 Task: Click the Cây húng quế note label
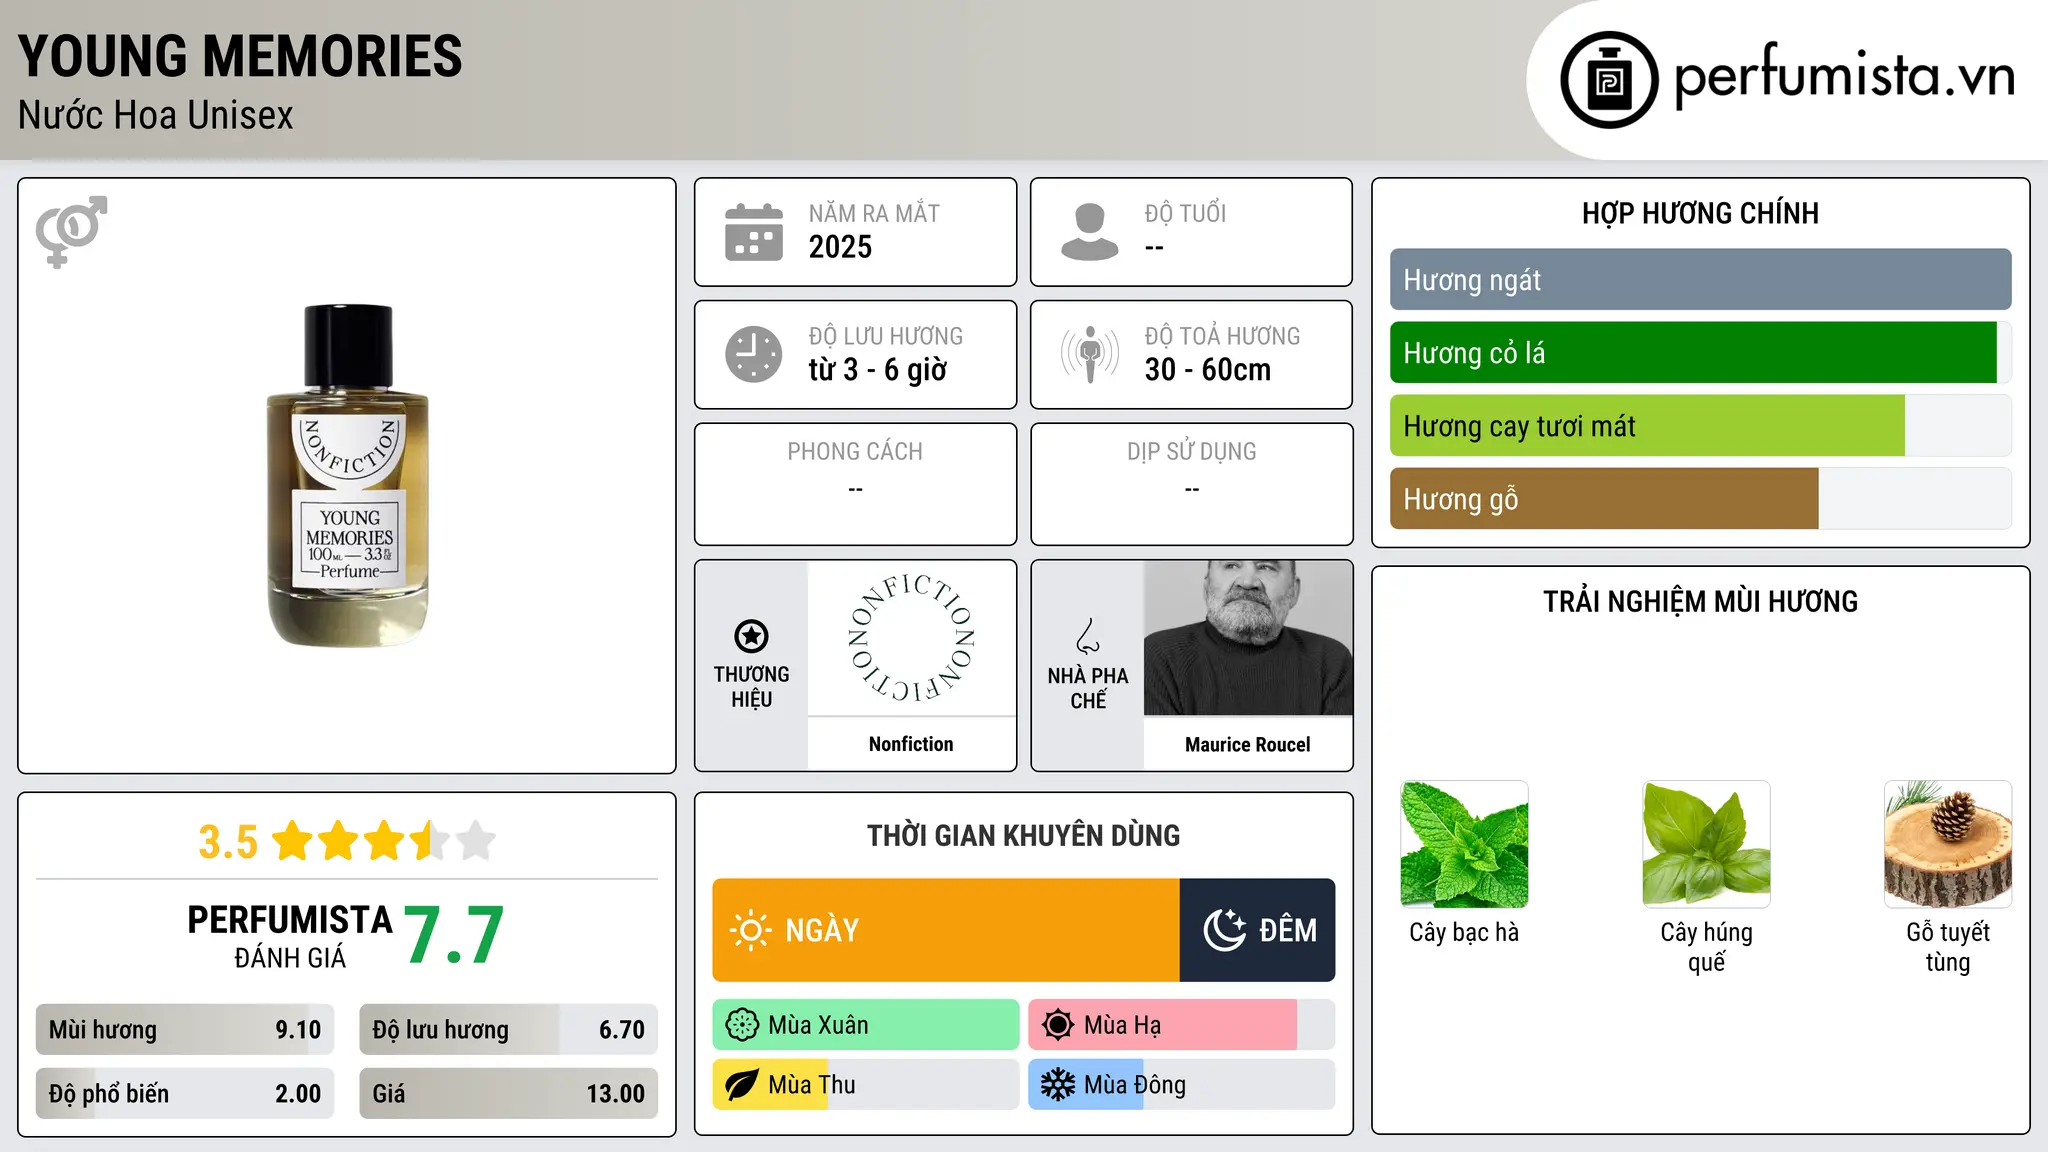tap(1707, 947)
